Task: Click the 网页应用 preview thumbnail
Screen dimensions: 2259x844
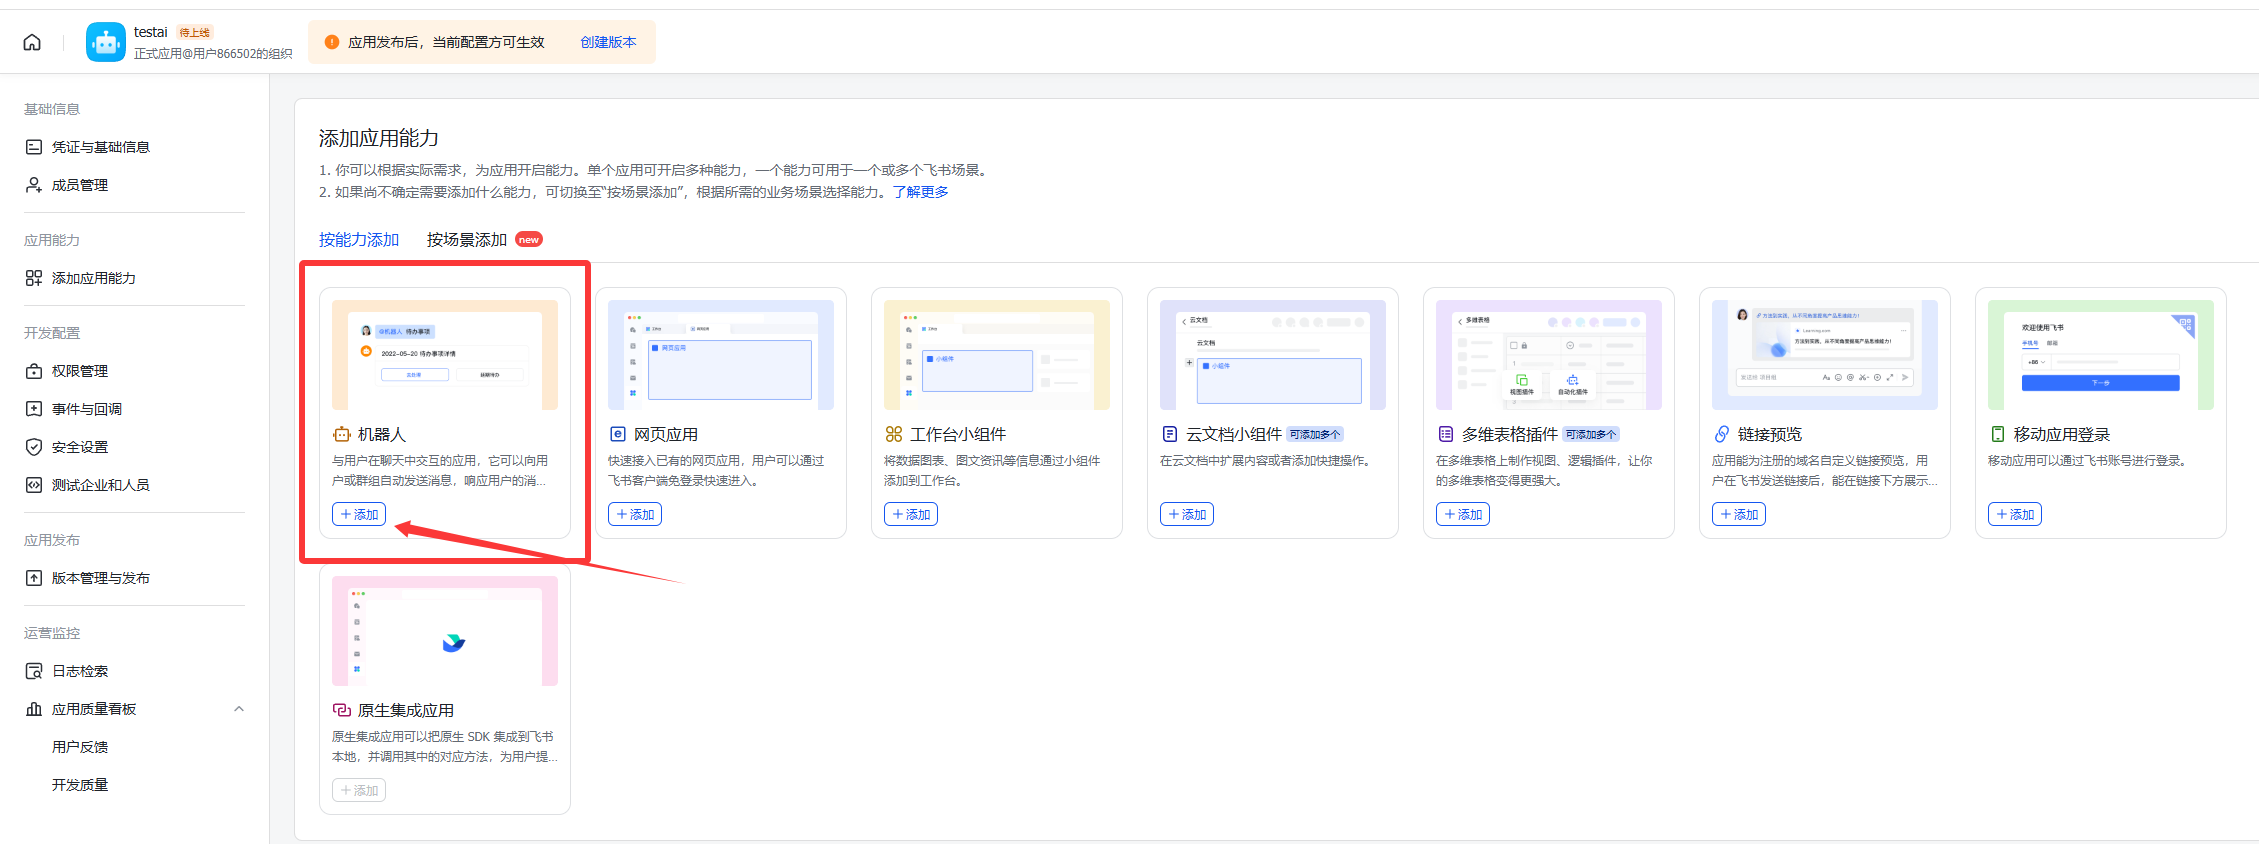Action: coord(721,355)
